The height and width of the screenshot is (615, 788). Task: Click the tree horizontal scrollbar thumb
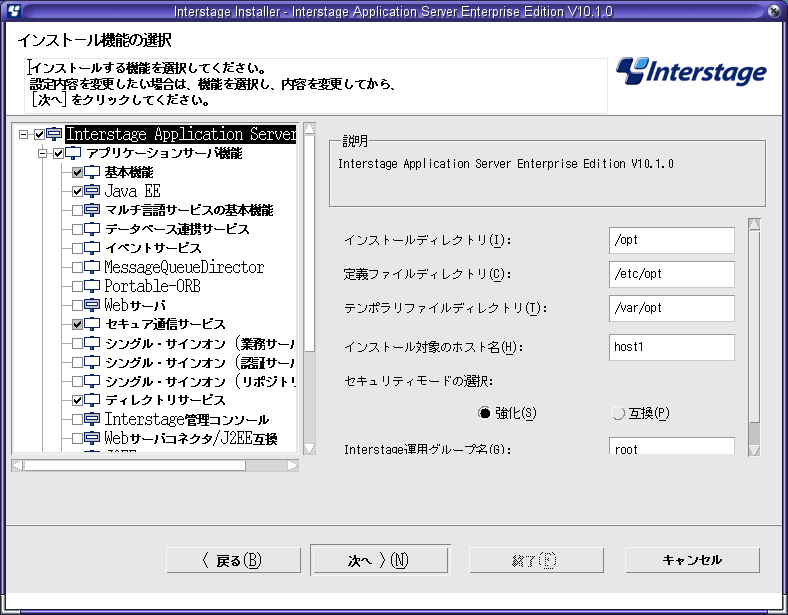[135, 466]
